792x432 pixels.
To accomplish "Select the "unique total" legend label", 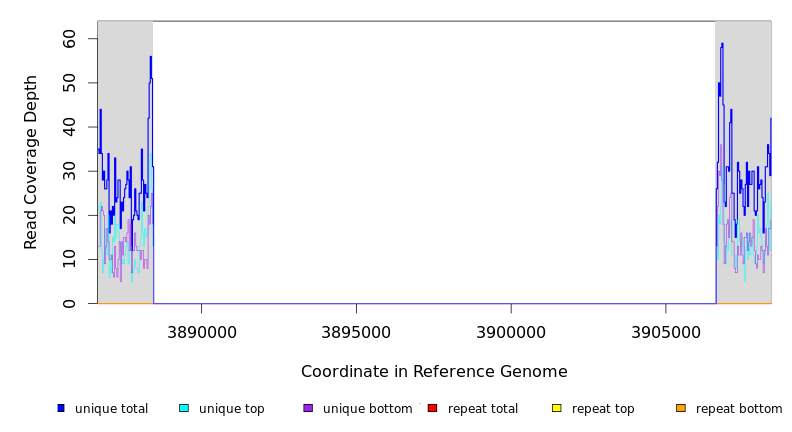I will coord(111,409).
